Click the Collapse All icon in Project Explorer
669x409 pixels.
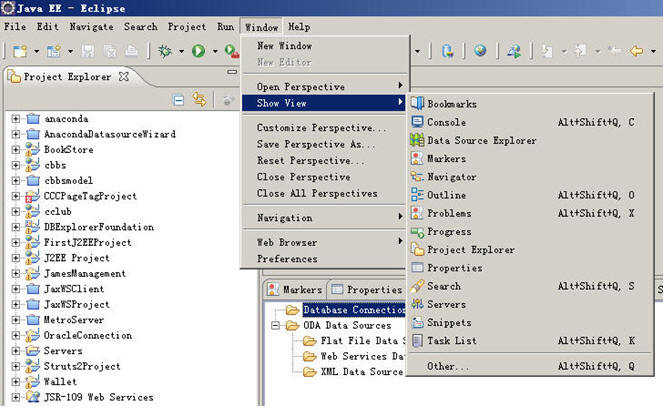(179, 101)
